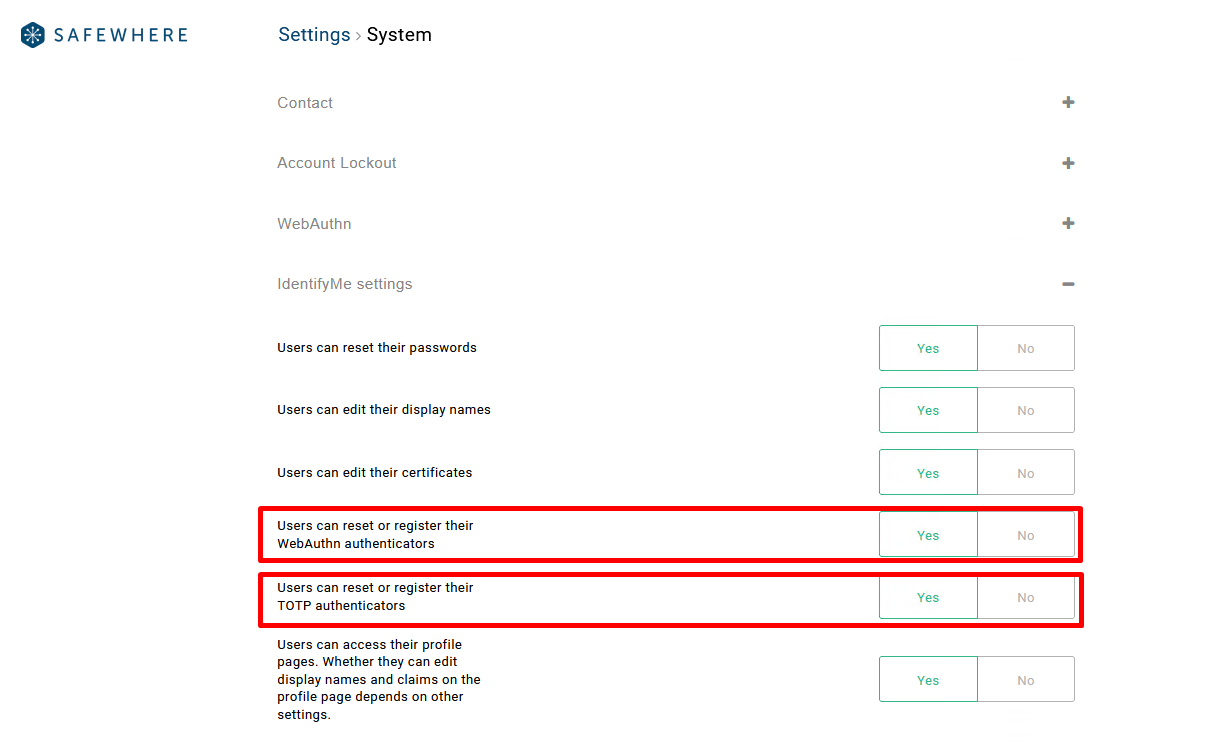Disable editing display names with No
This screenshot has height=743, width=1220.
(x=1025, y=410)
